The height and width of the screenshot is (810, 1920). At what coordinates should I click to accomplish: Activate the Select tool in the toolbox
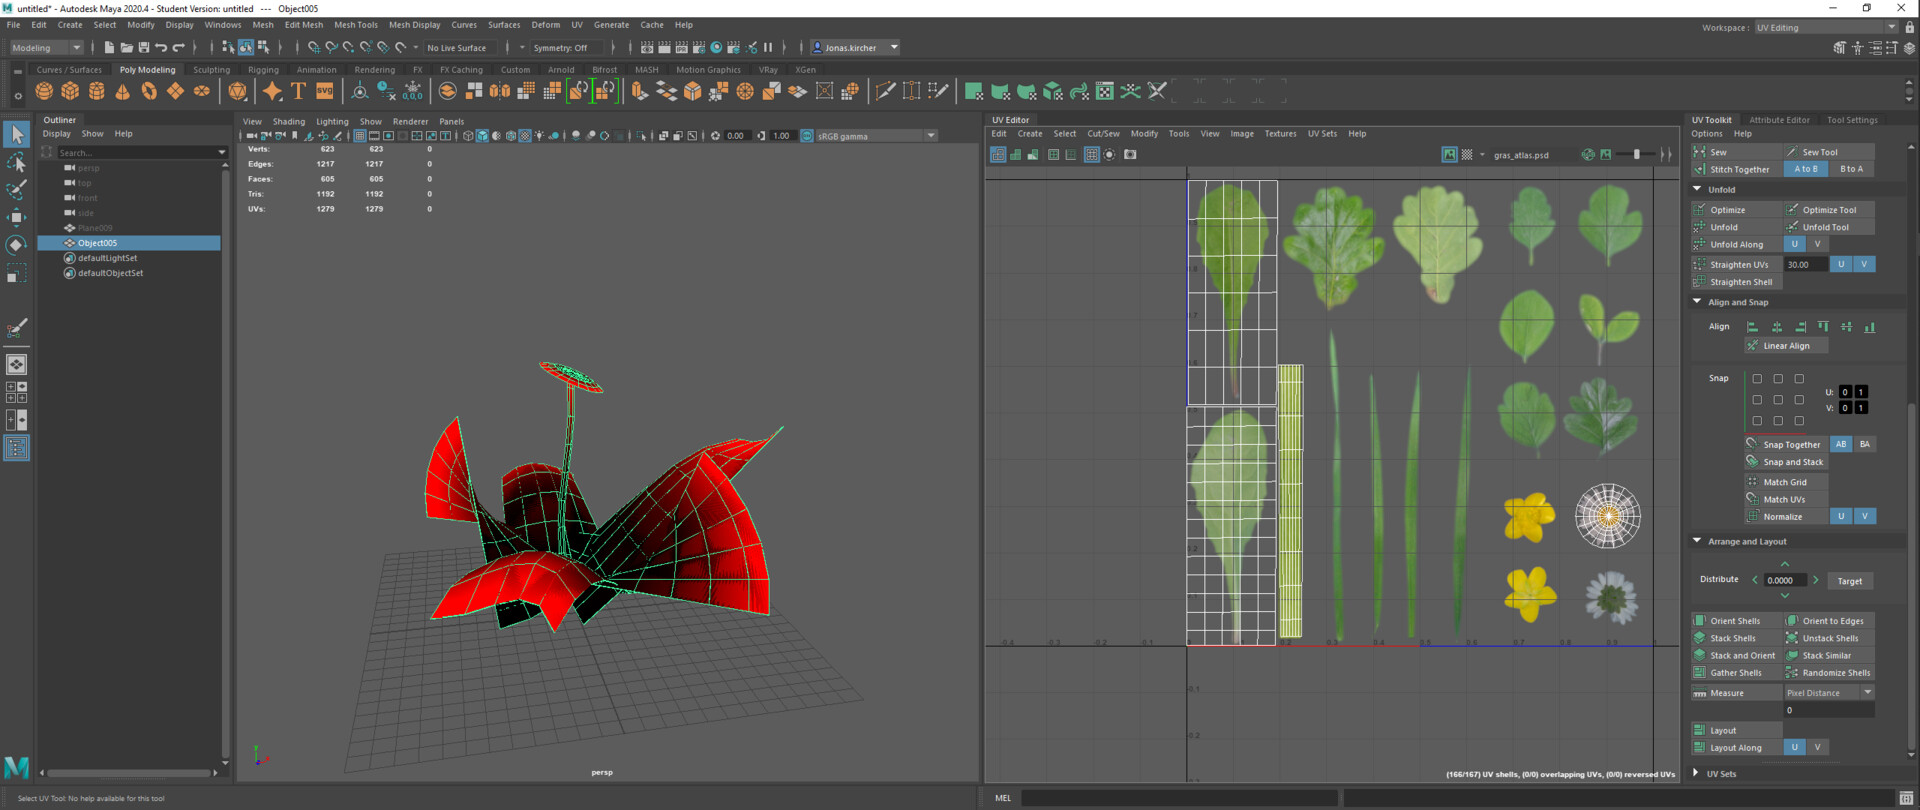(16, 134)
